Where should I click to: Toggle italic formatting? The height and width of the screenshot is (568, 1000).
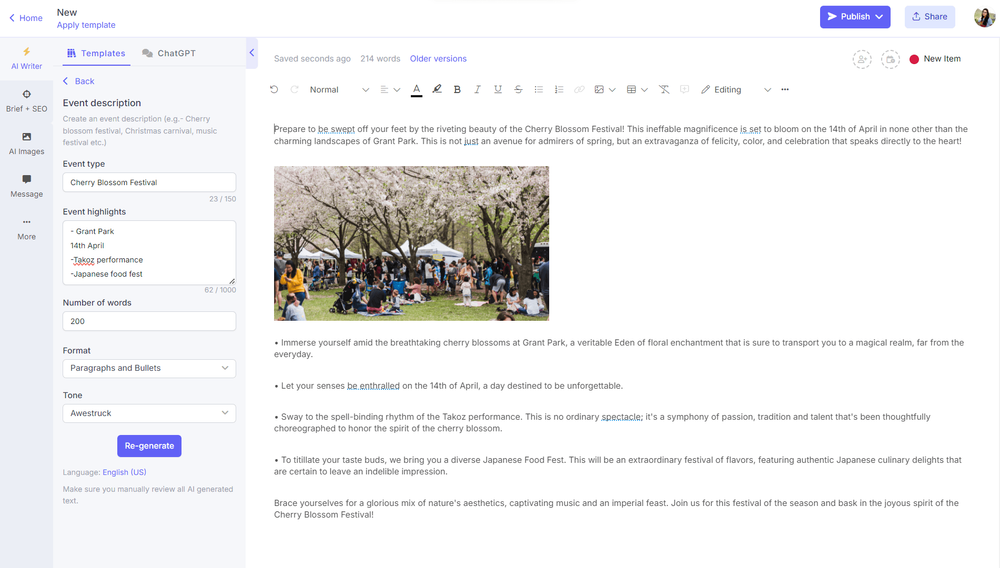(x=477, y=89)
